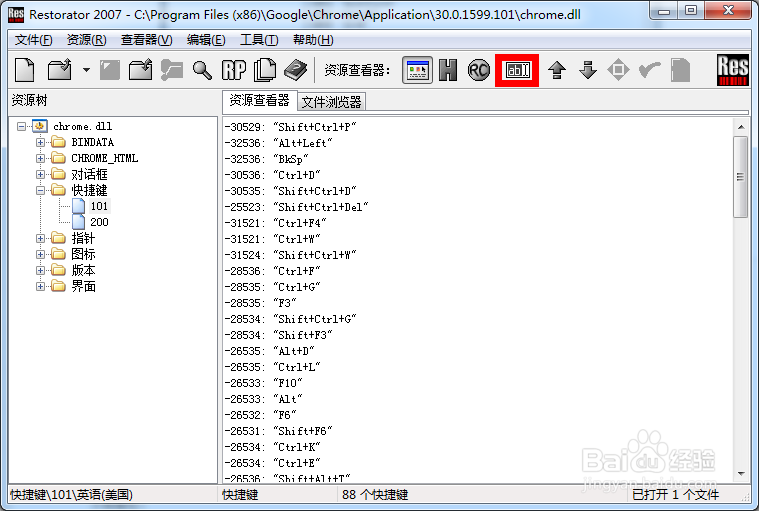Click the "Shift+Ctrl+P" accelerator line

point(290,127)
